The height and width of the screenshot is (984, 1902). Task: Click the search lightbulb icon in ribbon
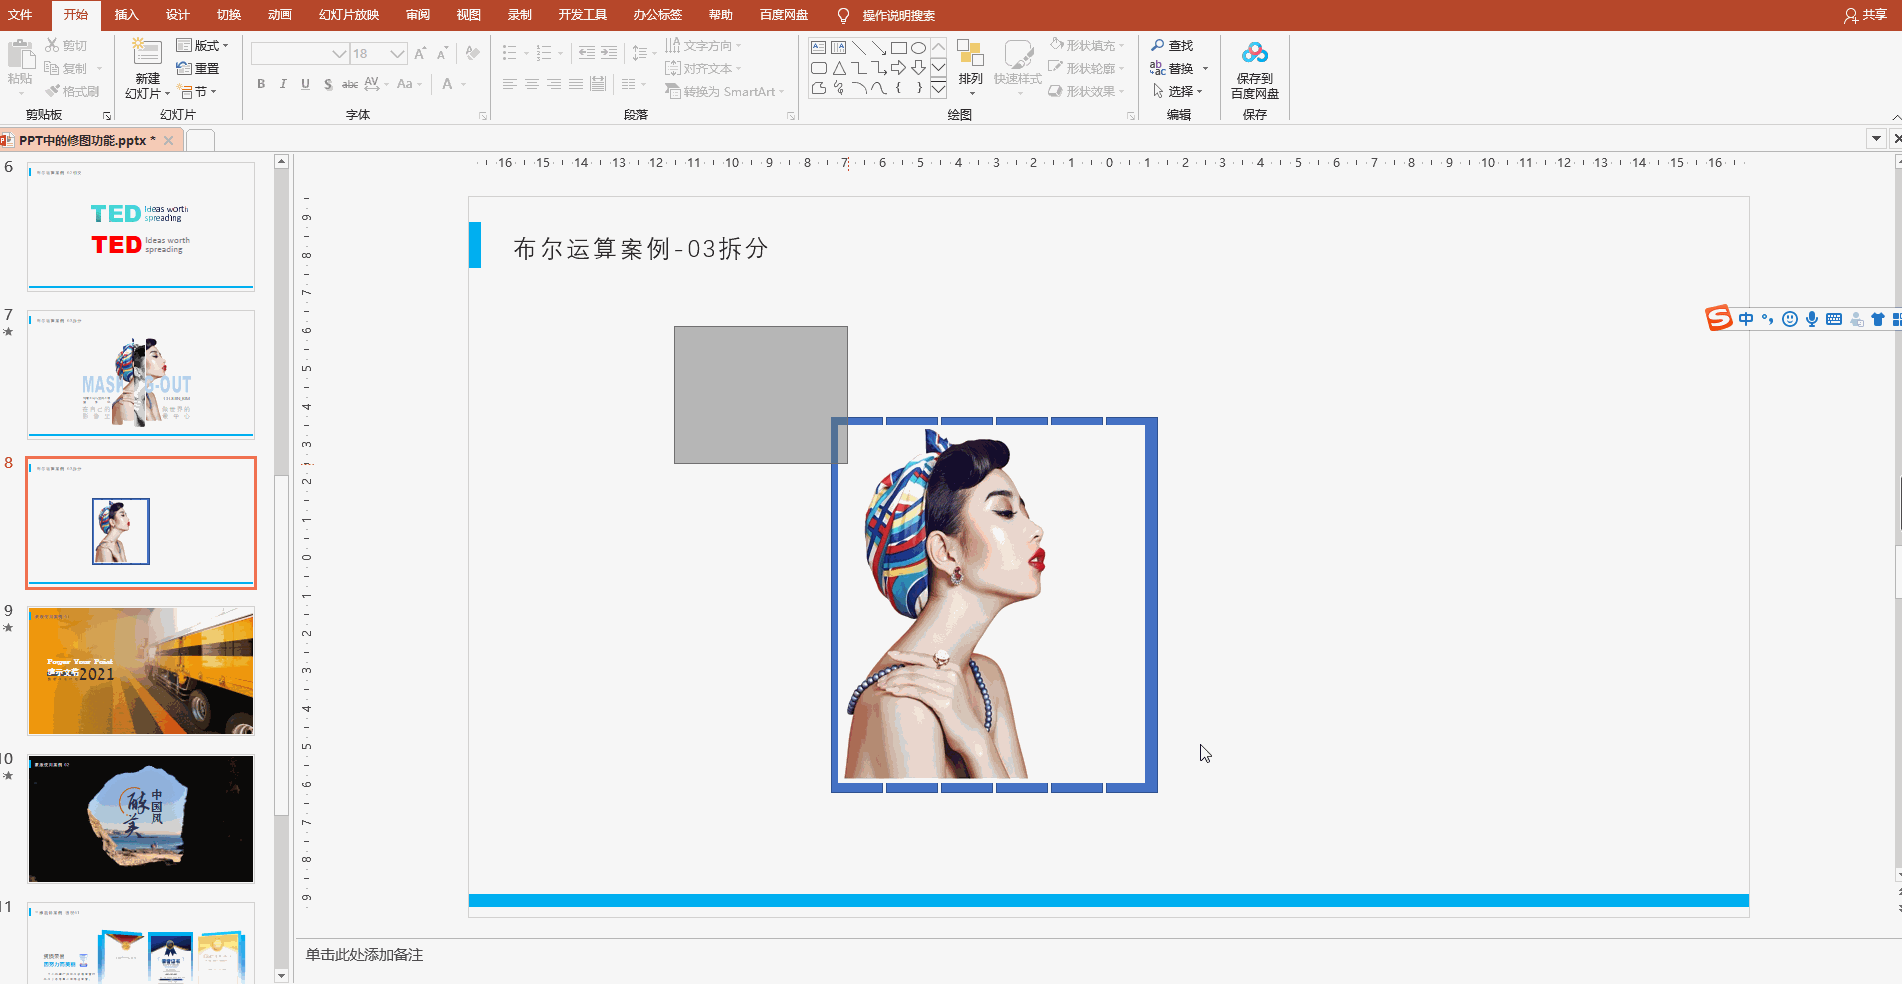[x=843, y=15]
